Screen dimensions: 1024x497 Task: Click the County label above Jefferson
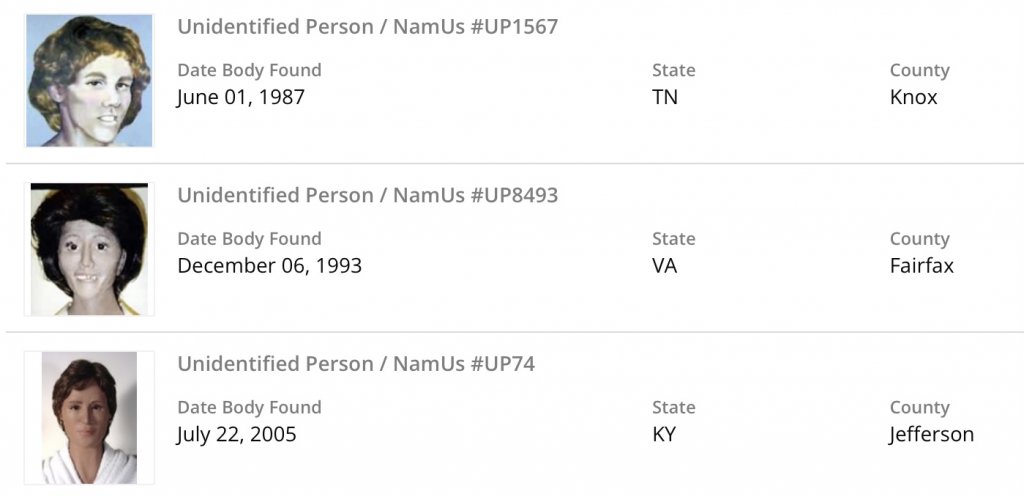[x=919, y=408]
